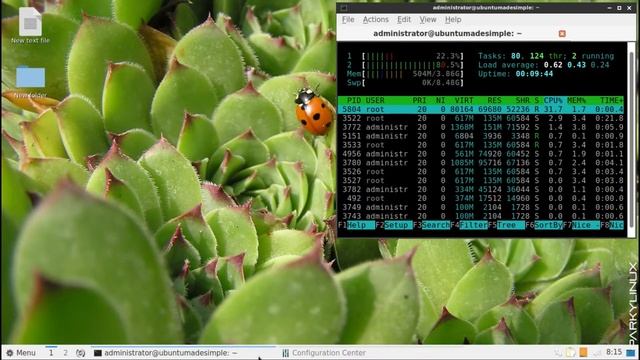Click the blue icon right of the clock
The height and width of the screenshot is (360, 640).
(x=631, y=352)
